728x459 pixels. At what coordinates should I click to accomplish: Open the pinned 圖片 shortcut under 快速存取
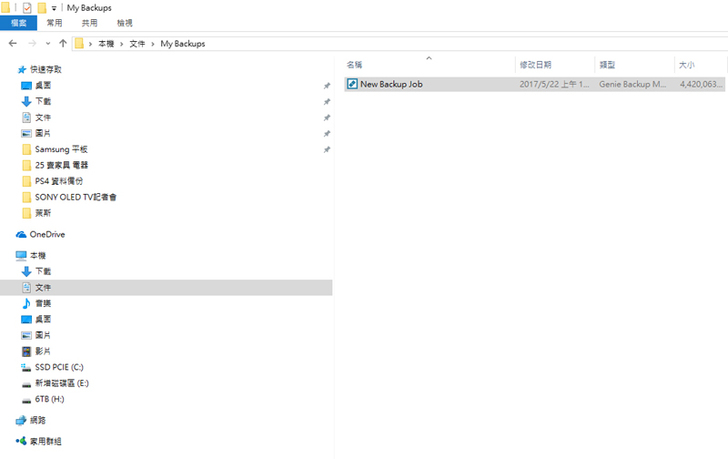(43, 133)
